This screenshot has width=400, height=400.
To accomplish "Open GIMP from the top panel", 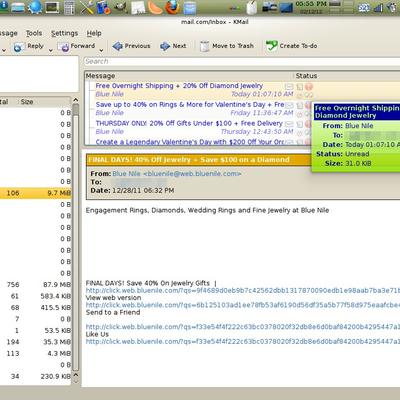I will 121,7.
